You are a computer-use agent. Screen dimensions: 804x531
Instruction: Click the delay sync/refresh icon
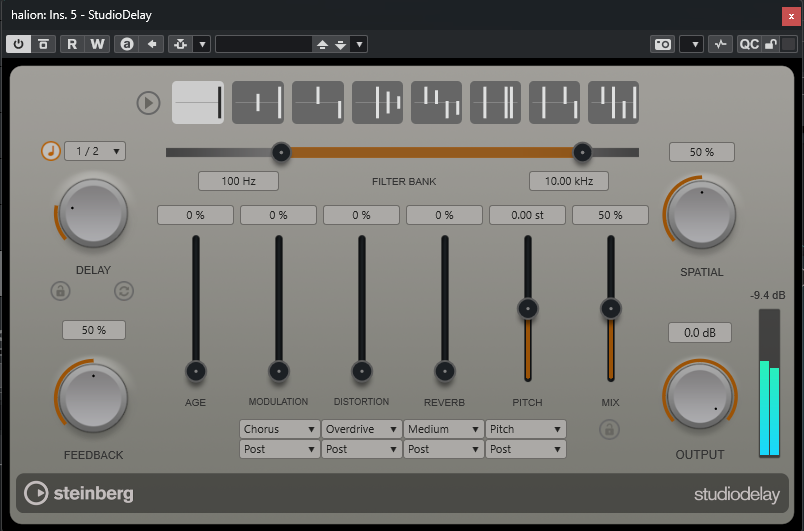tap(124, 291)
